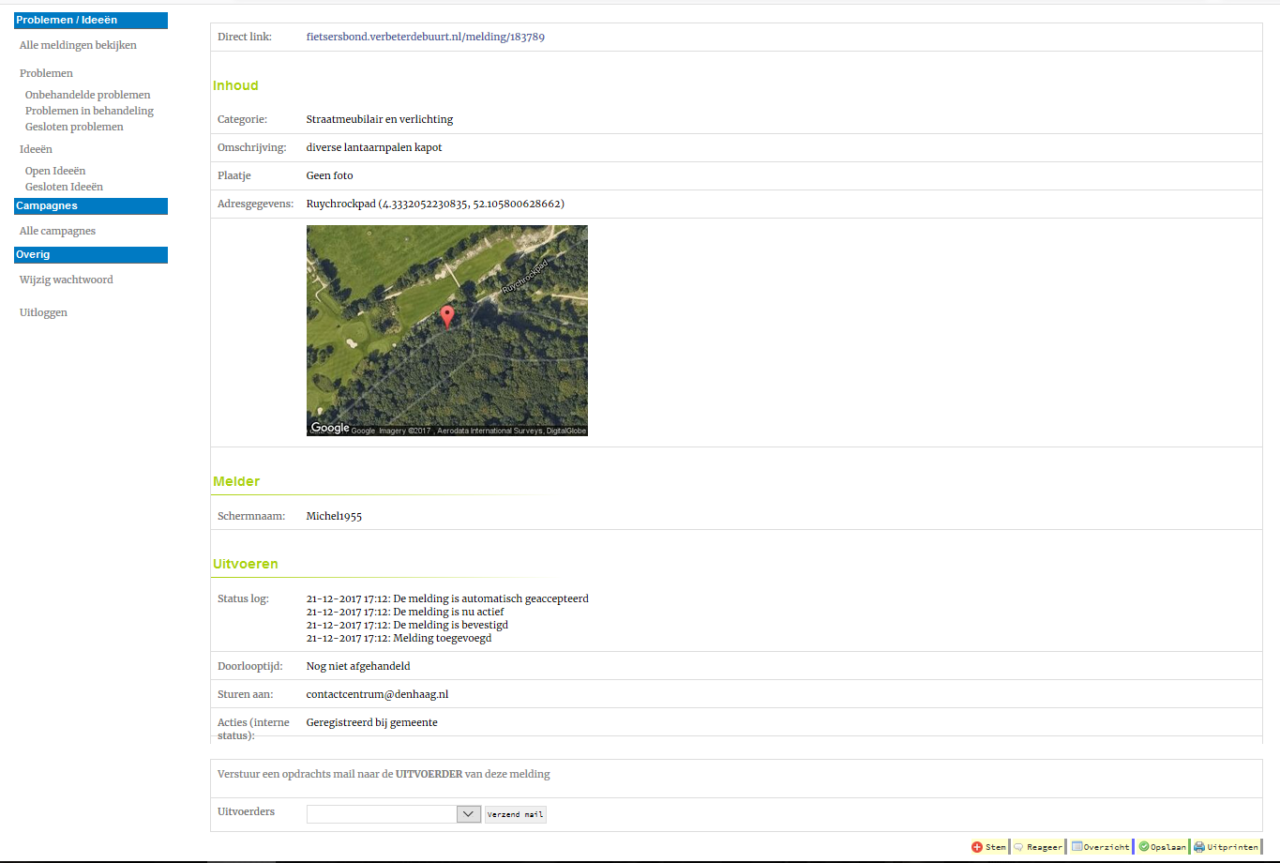1280x863 pixels.
Task: Select Ideeën in the sidebar
Action: click(x=36, y=149)
